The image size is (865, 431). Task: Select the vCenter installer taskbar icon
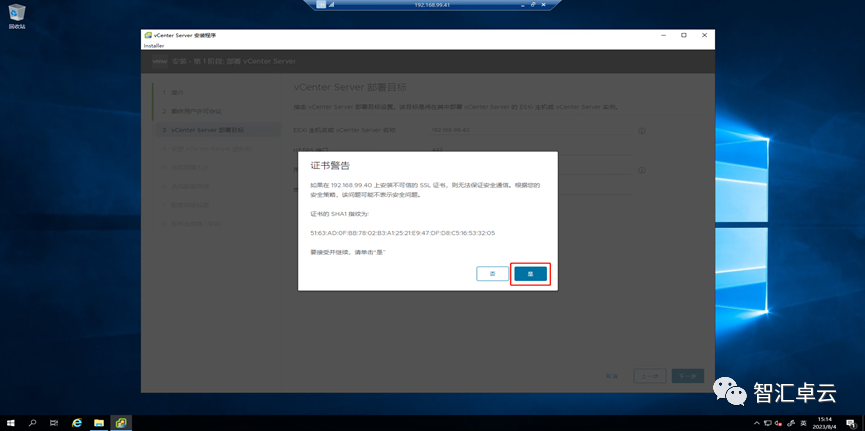[121, 423]
